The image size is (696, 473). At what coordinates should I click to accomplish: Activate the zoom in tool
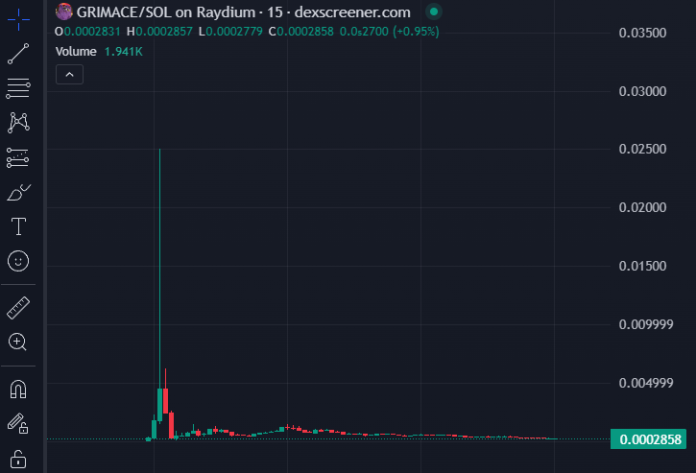click(18, 342)
